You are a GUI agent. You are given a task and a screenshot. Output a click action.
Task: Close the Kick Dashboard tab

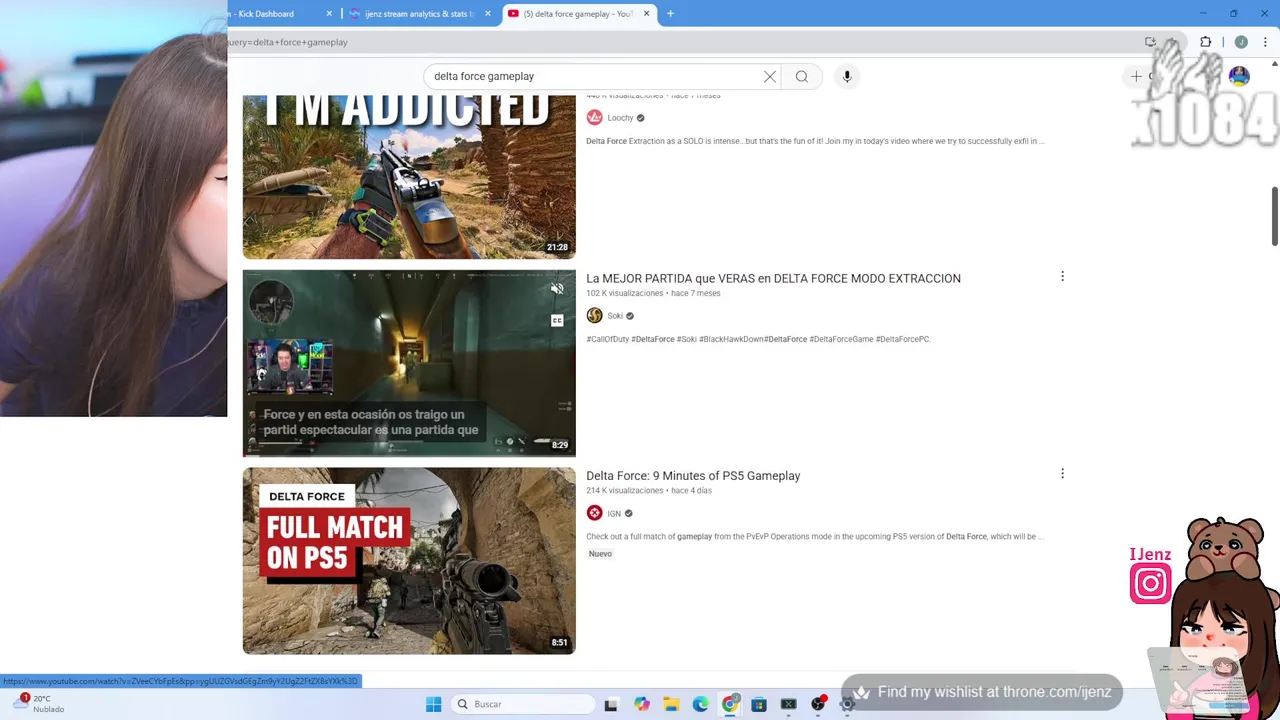click(x=329, y=14)
